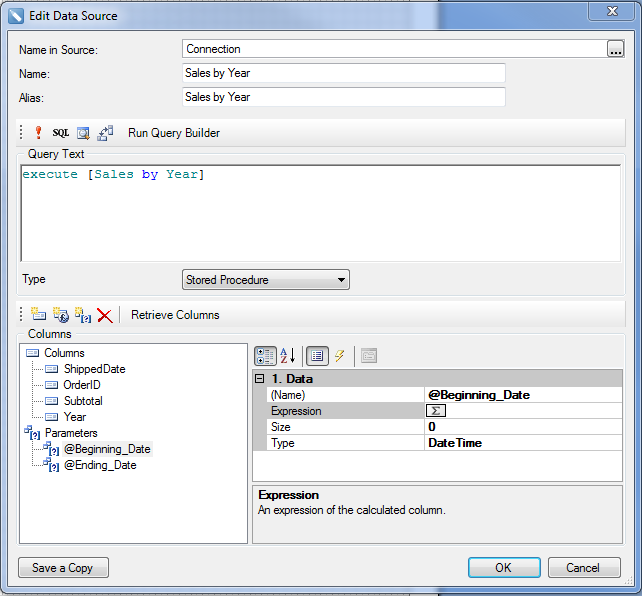Click the SQL toolbar icon

click(61, 133)
